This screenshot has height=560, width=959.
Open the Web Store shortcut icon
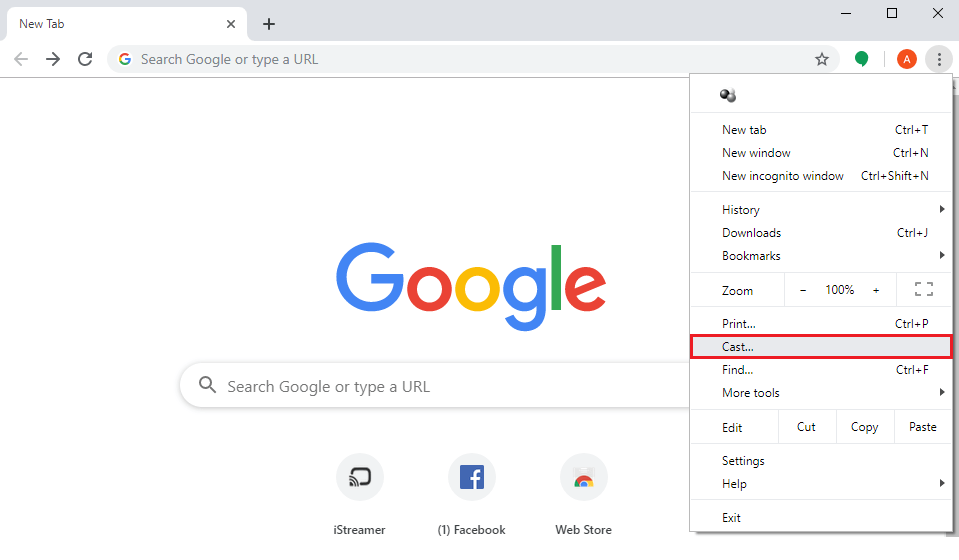583,477
